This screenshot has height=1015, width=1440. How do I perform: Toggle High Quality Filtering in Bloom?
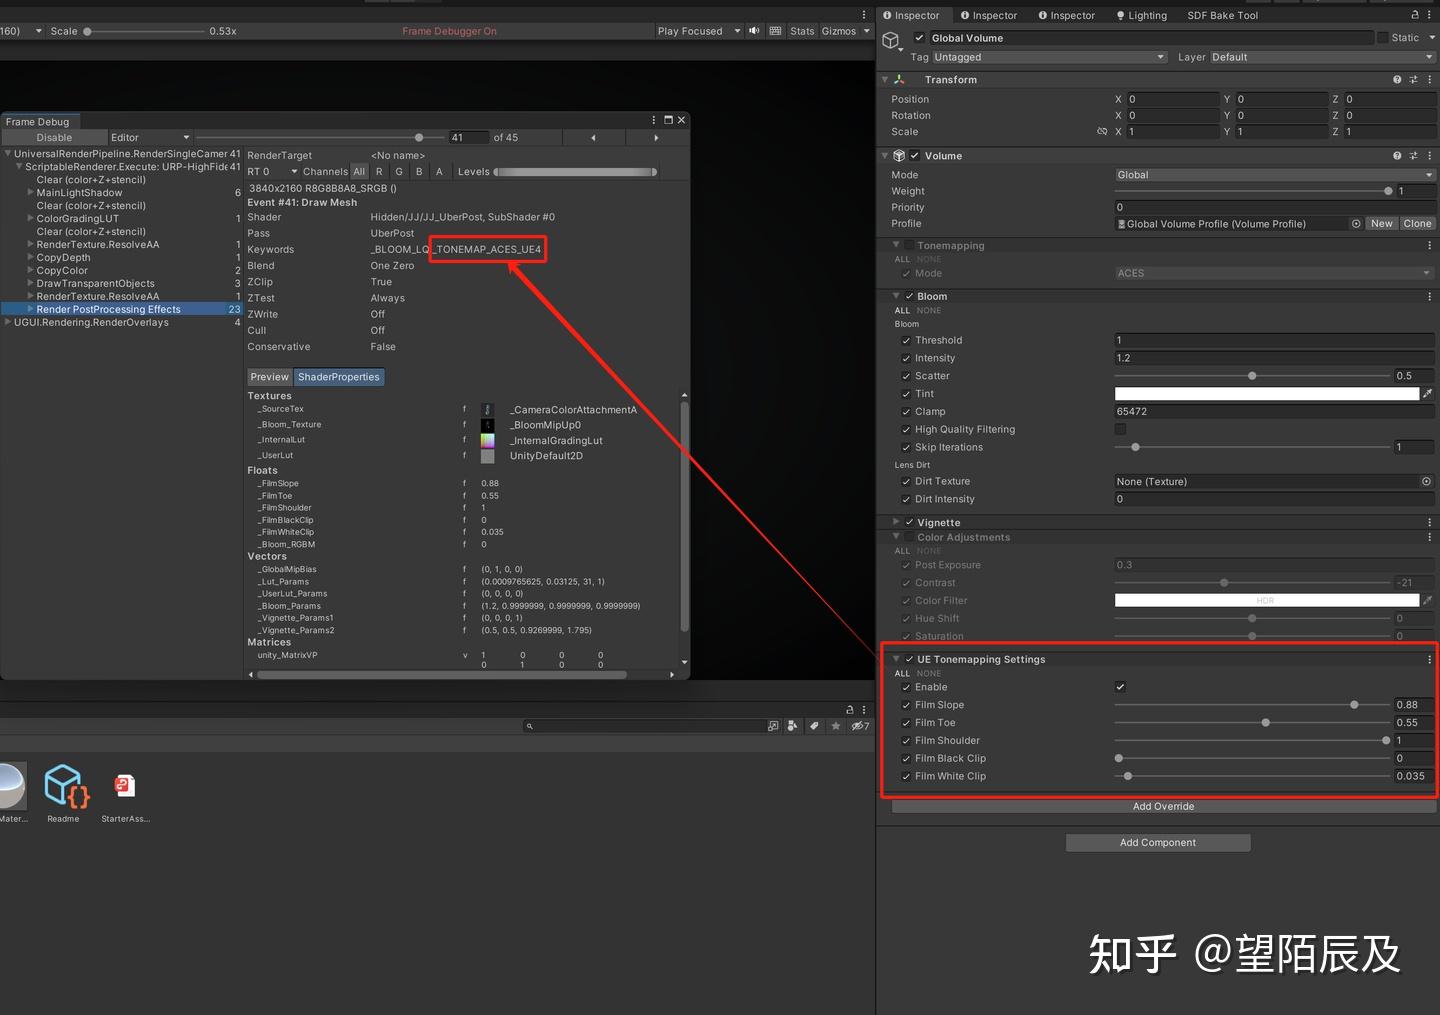tap(1120, 429)
